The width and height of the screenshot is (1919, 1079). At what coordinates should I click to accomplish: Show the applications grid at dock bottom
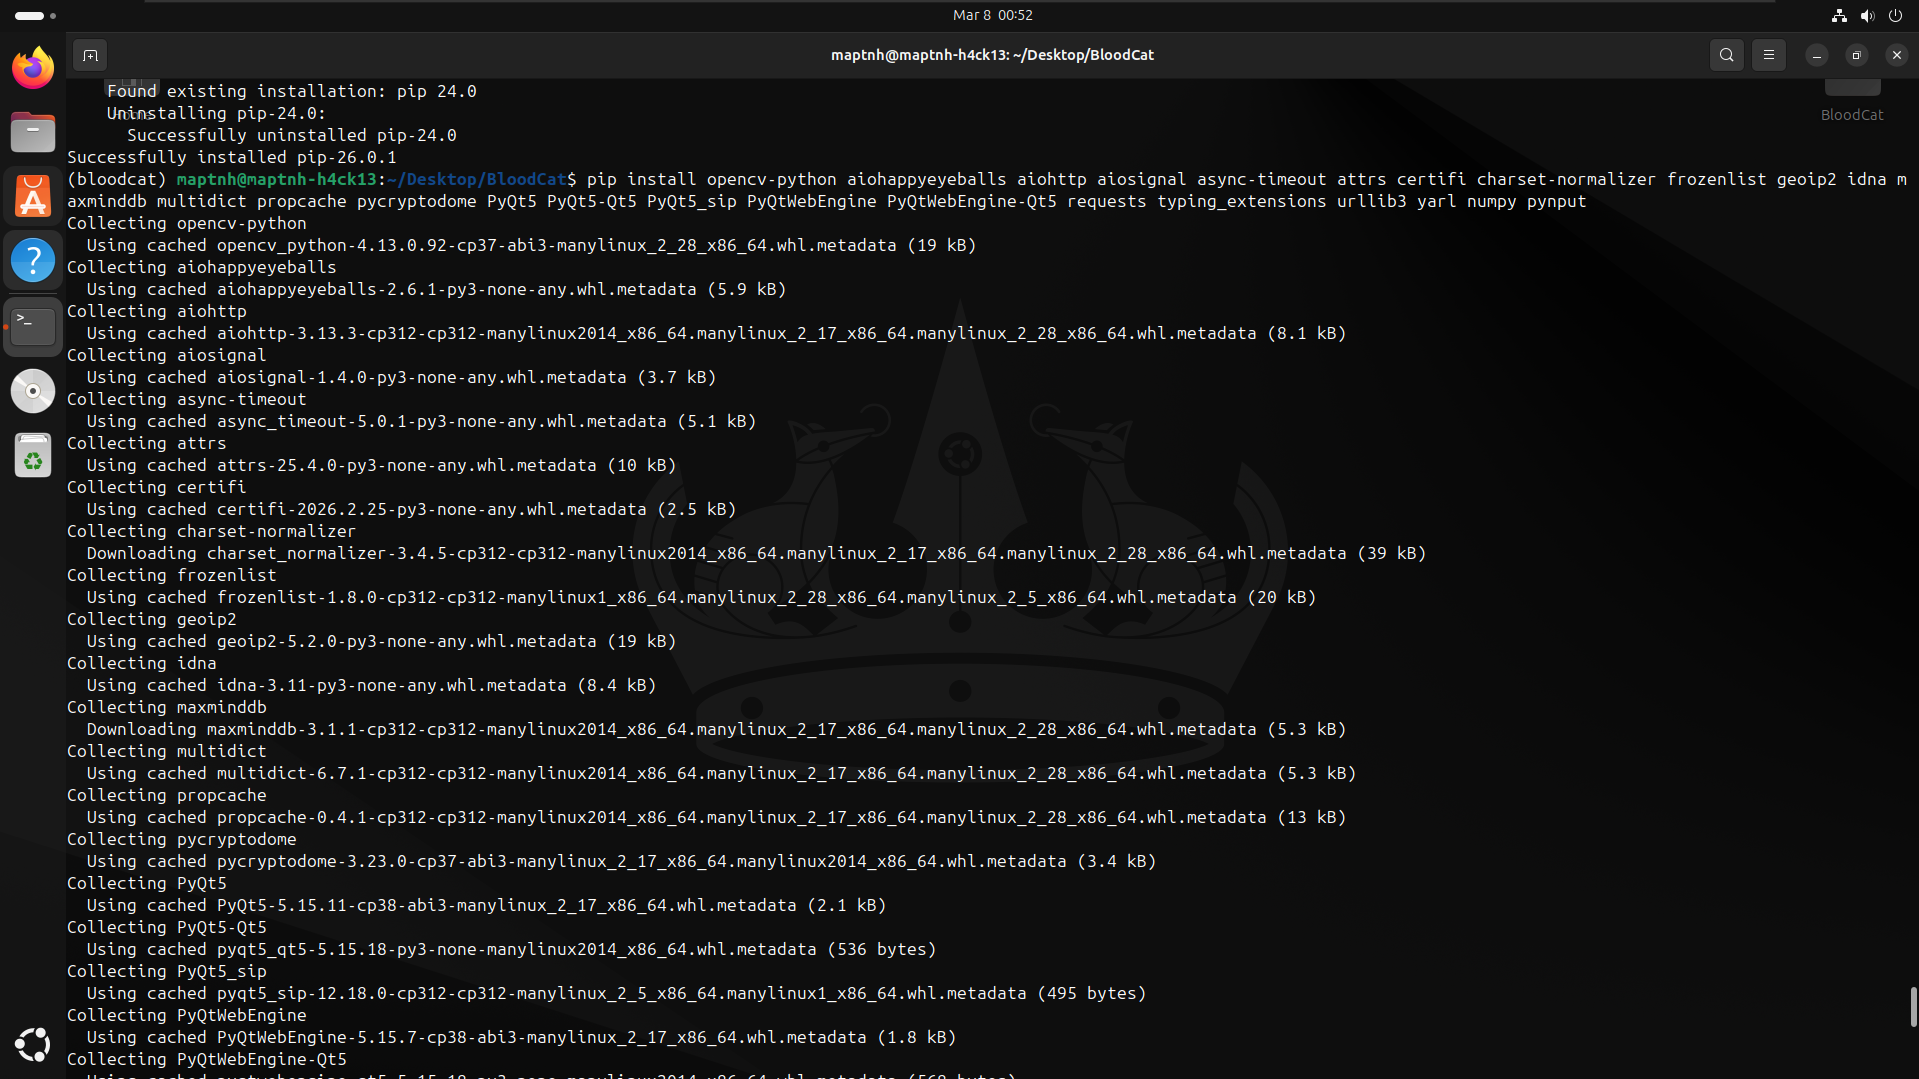click(x=33, y=1044)
